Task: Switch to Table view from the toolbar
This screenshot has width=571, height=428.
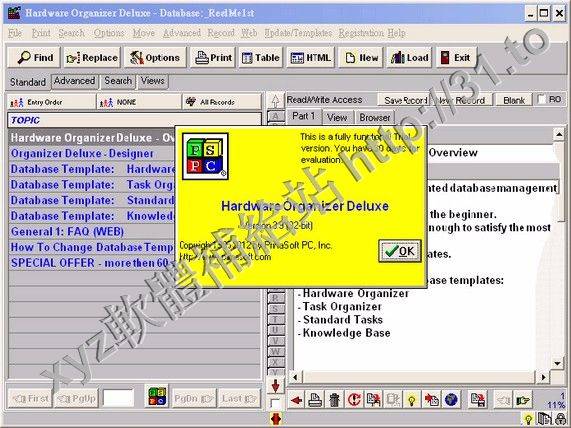Action: click(x=260, y=58)
